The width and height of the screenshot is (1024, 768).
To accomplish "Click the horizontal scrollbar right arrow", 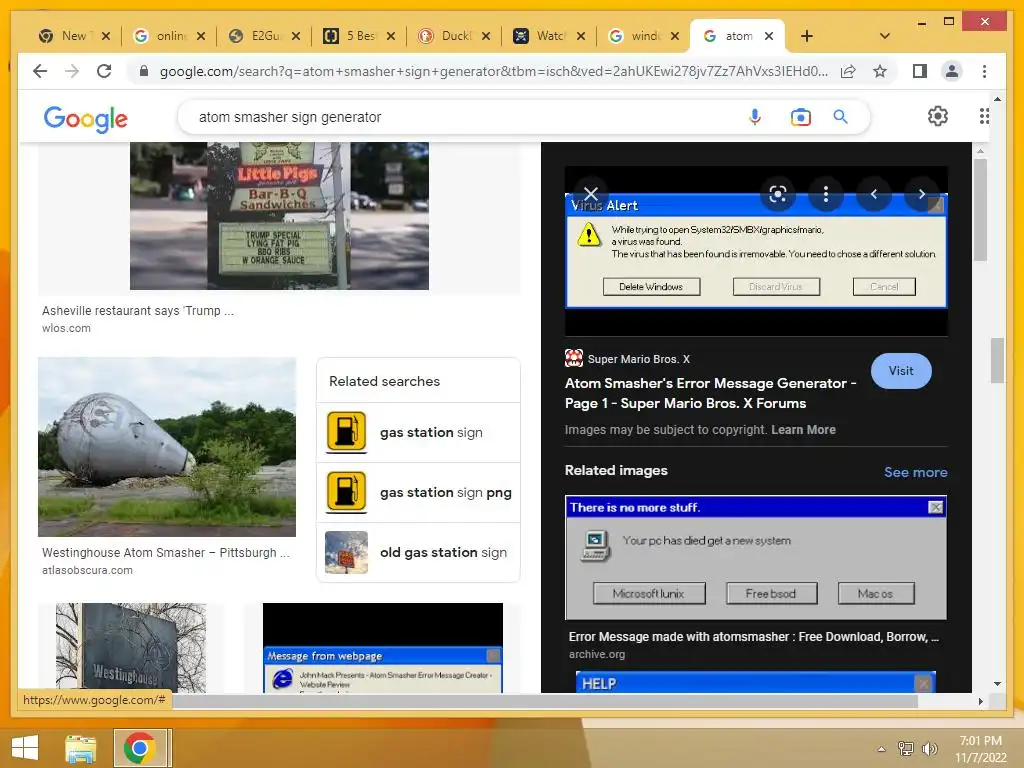I will pyautogui.click(x=980, y=701).
